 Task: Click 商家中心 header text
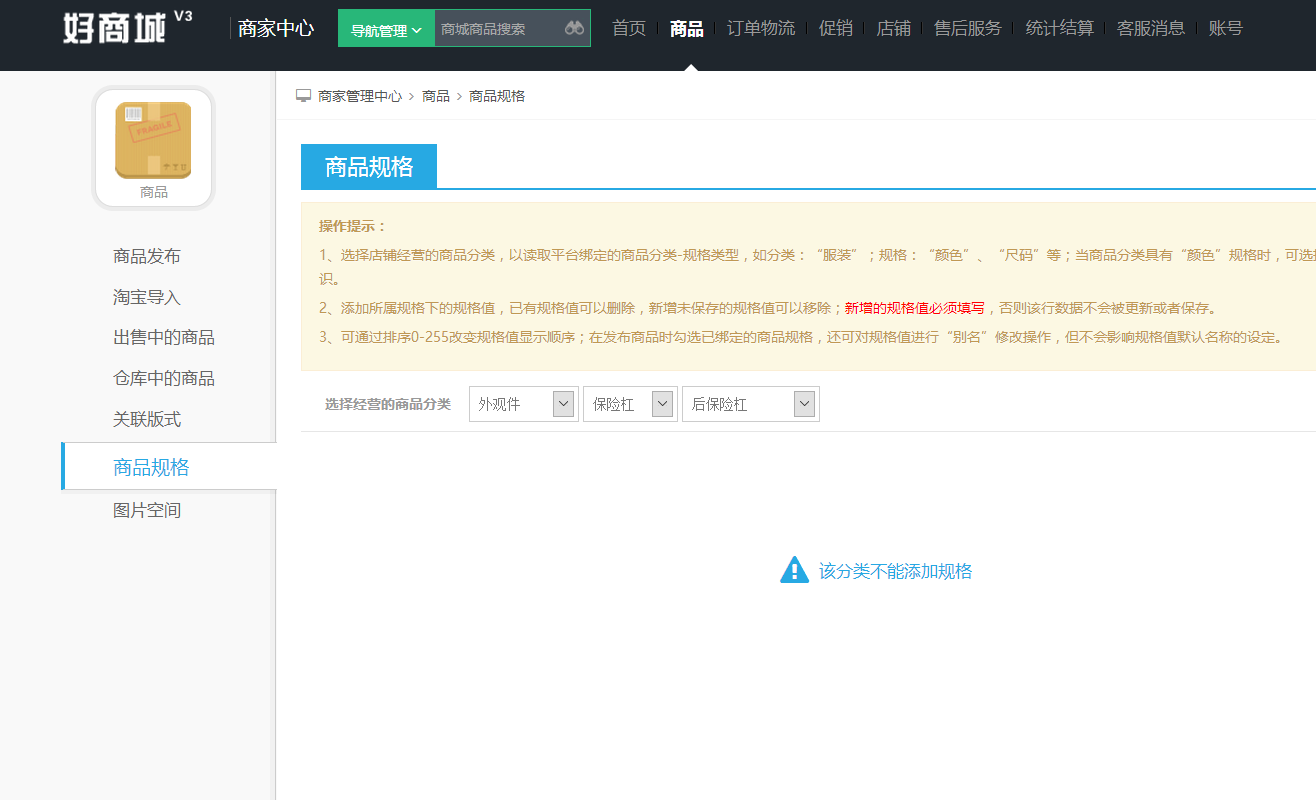pyautogui.click(x=276, y=28)
